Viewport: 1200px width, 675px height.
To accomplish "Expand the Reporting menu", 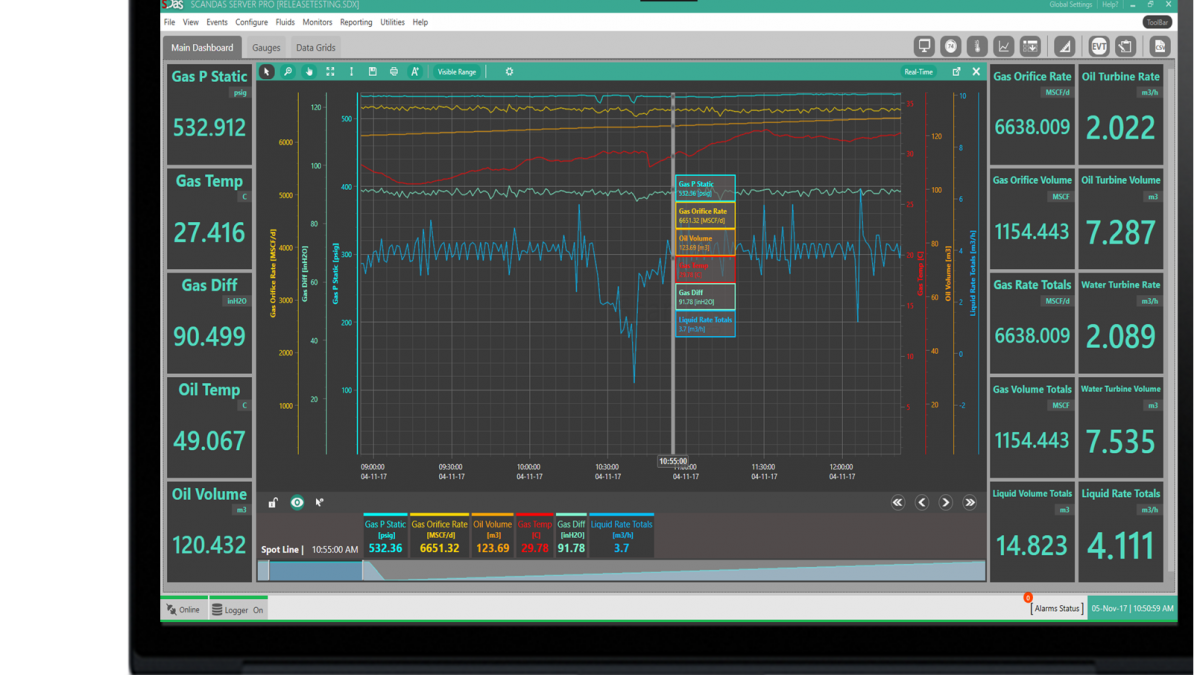I will pyautogui.click(x=356, y=22).
